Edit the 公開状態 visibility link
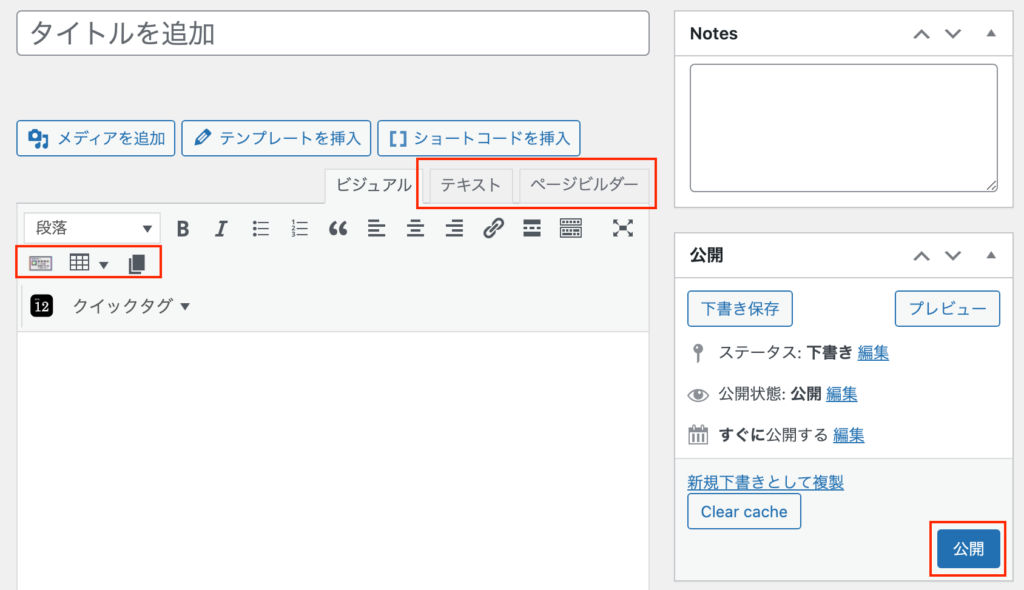 click(x=842, y=394)
